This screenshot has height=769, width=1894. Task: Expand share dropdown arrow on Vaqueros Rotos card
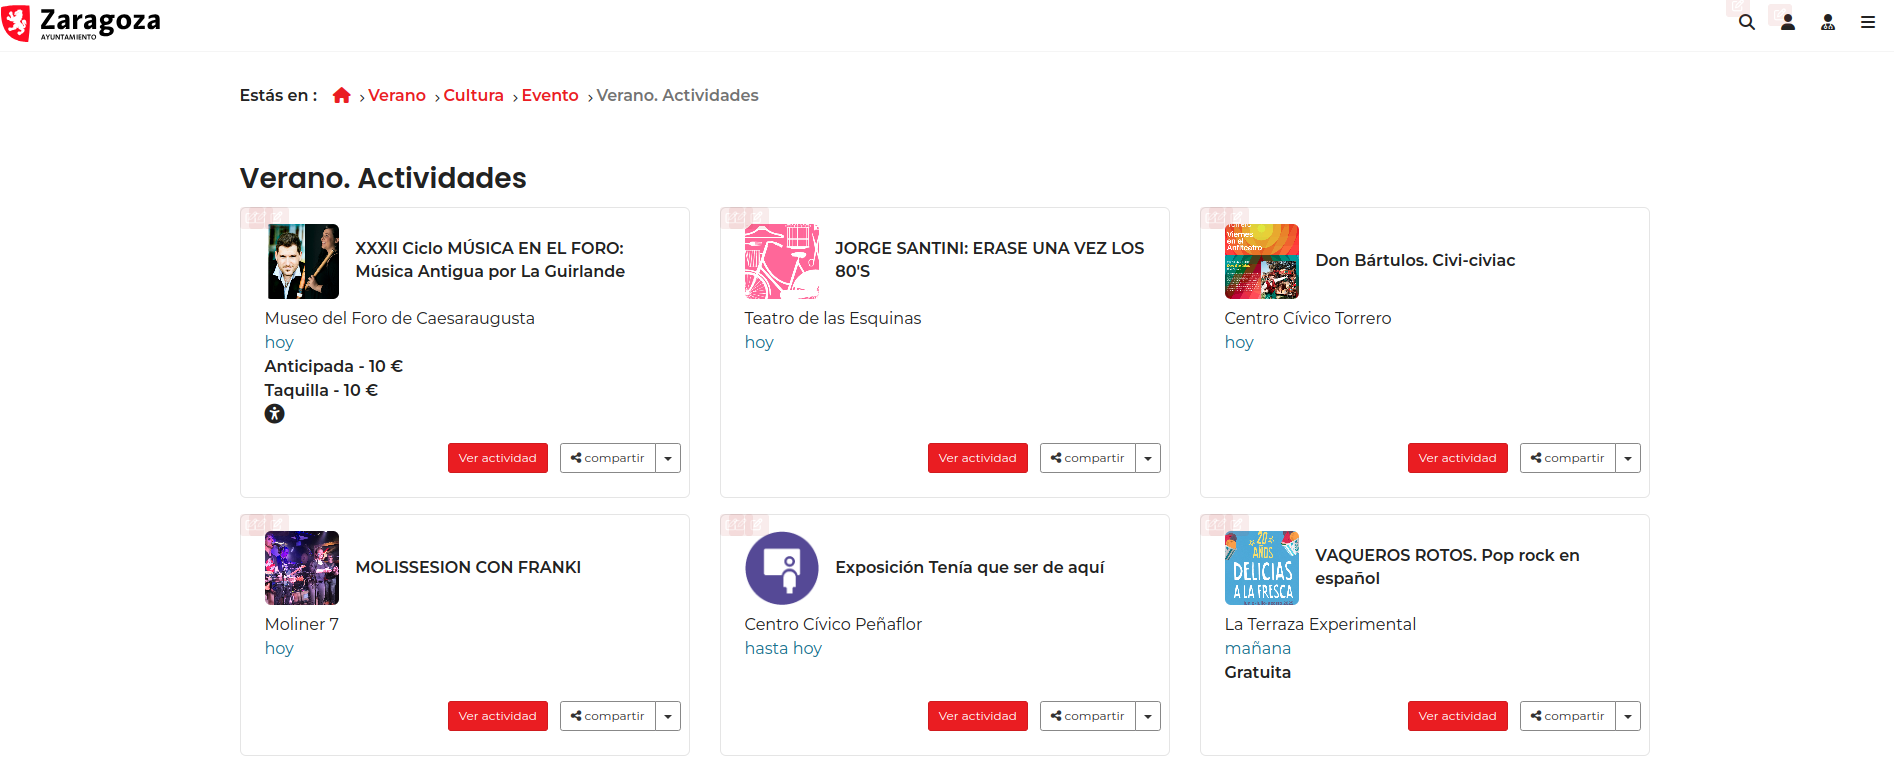point(1628,716)
